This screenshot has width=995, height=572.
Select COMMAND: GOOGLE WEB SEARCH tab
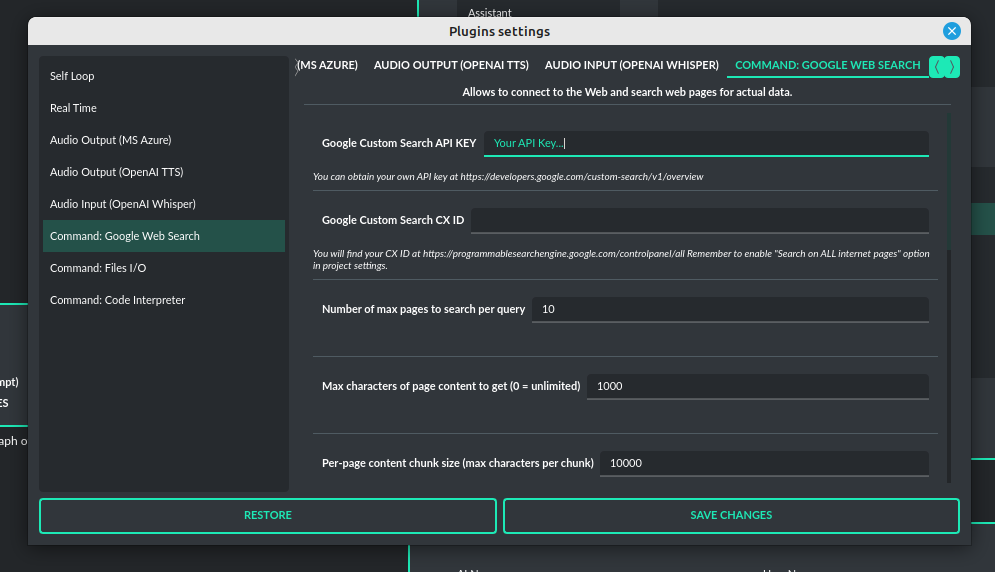click(x=827, y=65)
